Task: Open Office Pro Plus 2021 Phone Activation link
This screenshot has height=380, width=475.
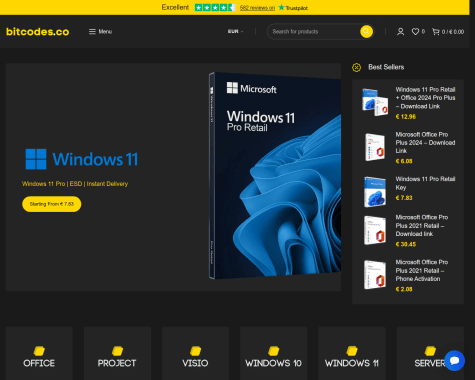Action: click(422, 270)
